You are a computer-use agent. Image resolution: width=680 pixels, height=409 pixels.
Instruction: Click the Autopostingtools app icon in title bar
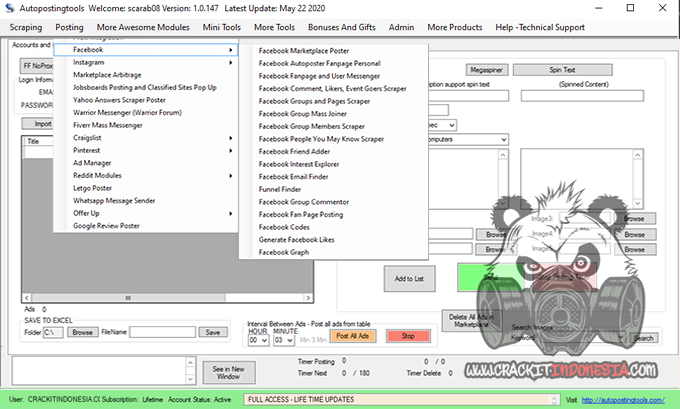(x=8, y=8)
